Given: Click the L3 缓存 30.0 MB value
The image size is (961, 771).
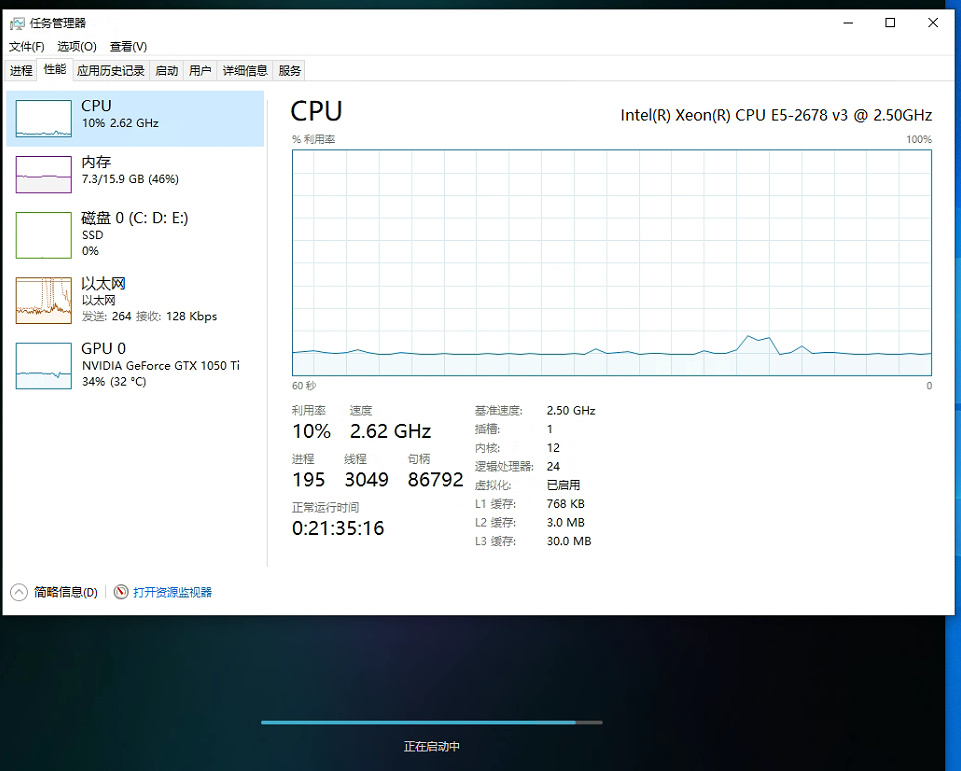Looking at the screenshot, I should [569, 541].
